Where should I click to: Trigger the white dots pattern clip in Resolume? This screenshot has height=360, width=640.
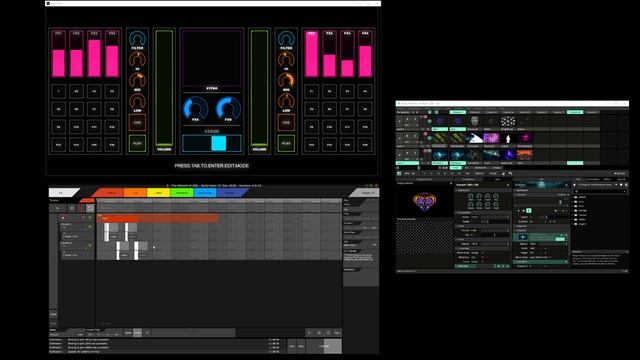click(x=508, y=121)
